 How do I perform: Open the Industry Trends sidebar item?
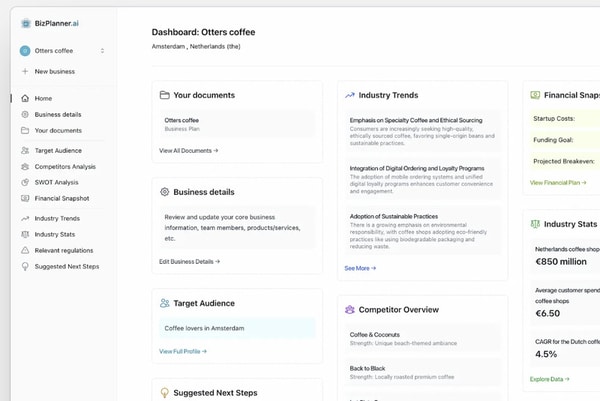coord(57,218)
